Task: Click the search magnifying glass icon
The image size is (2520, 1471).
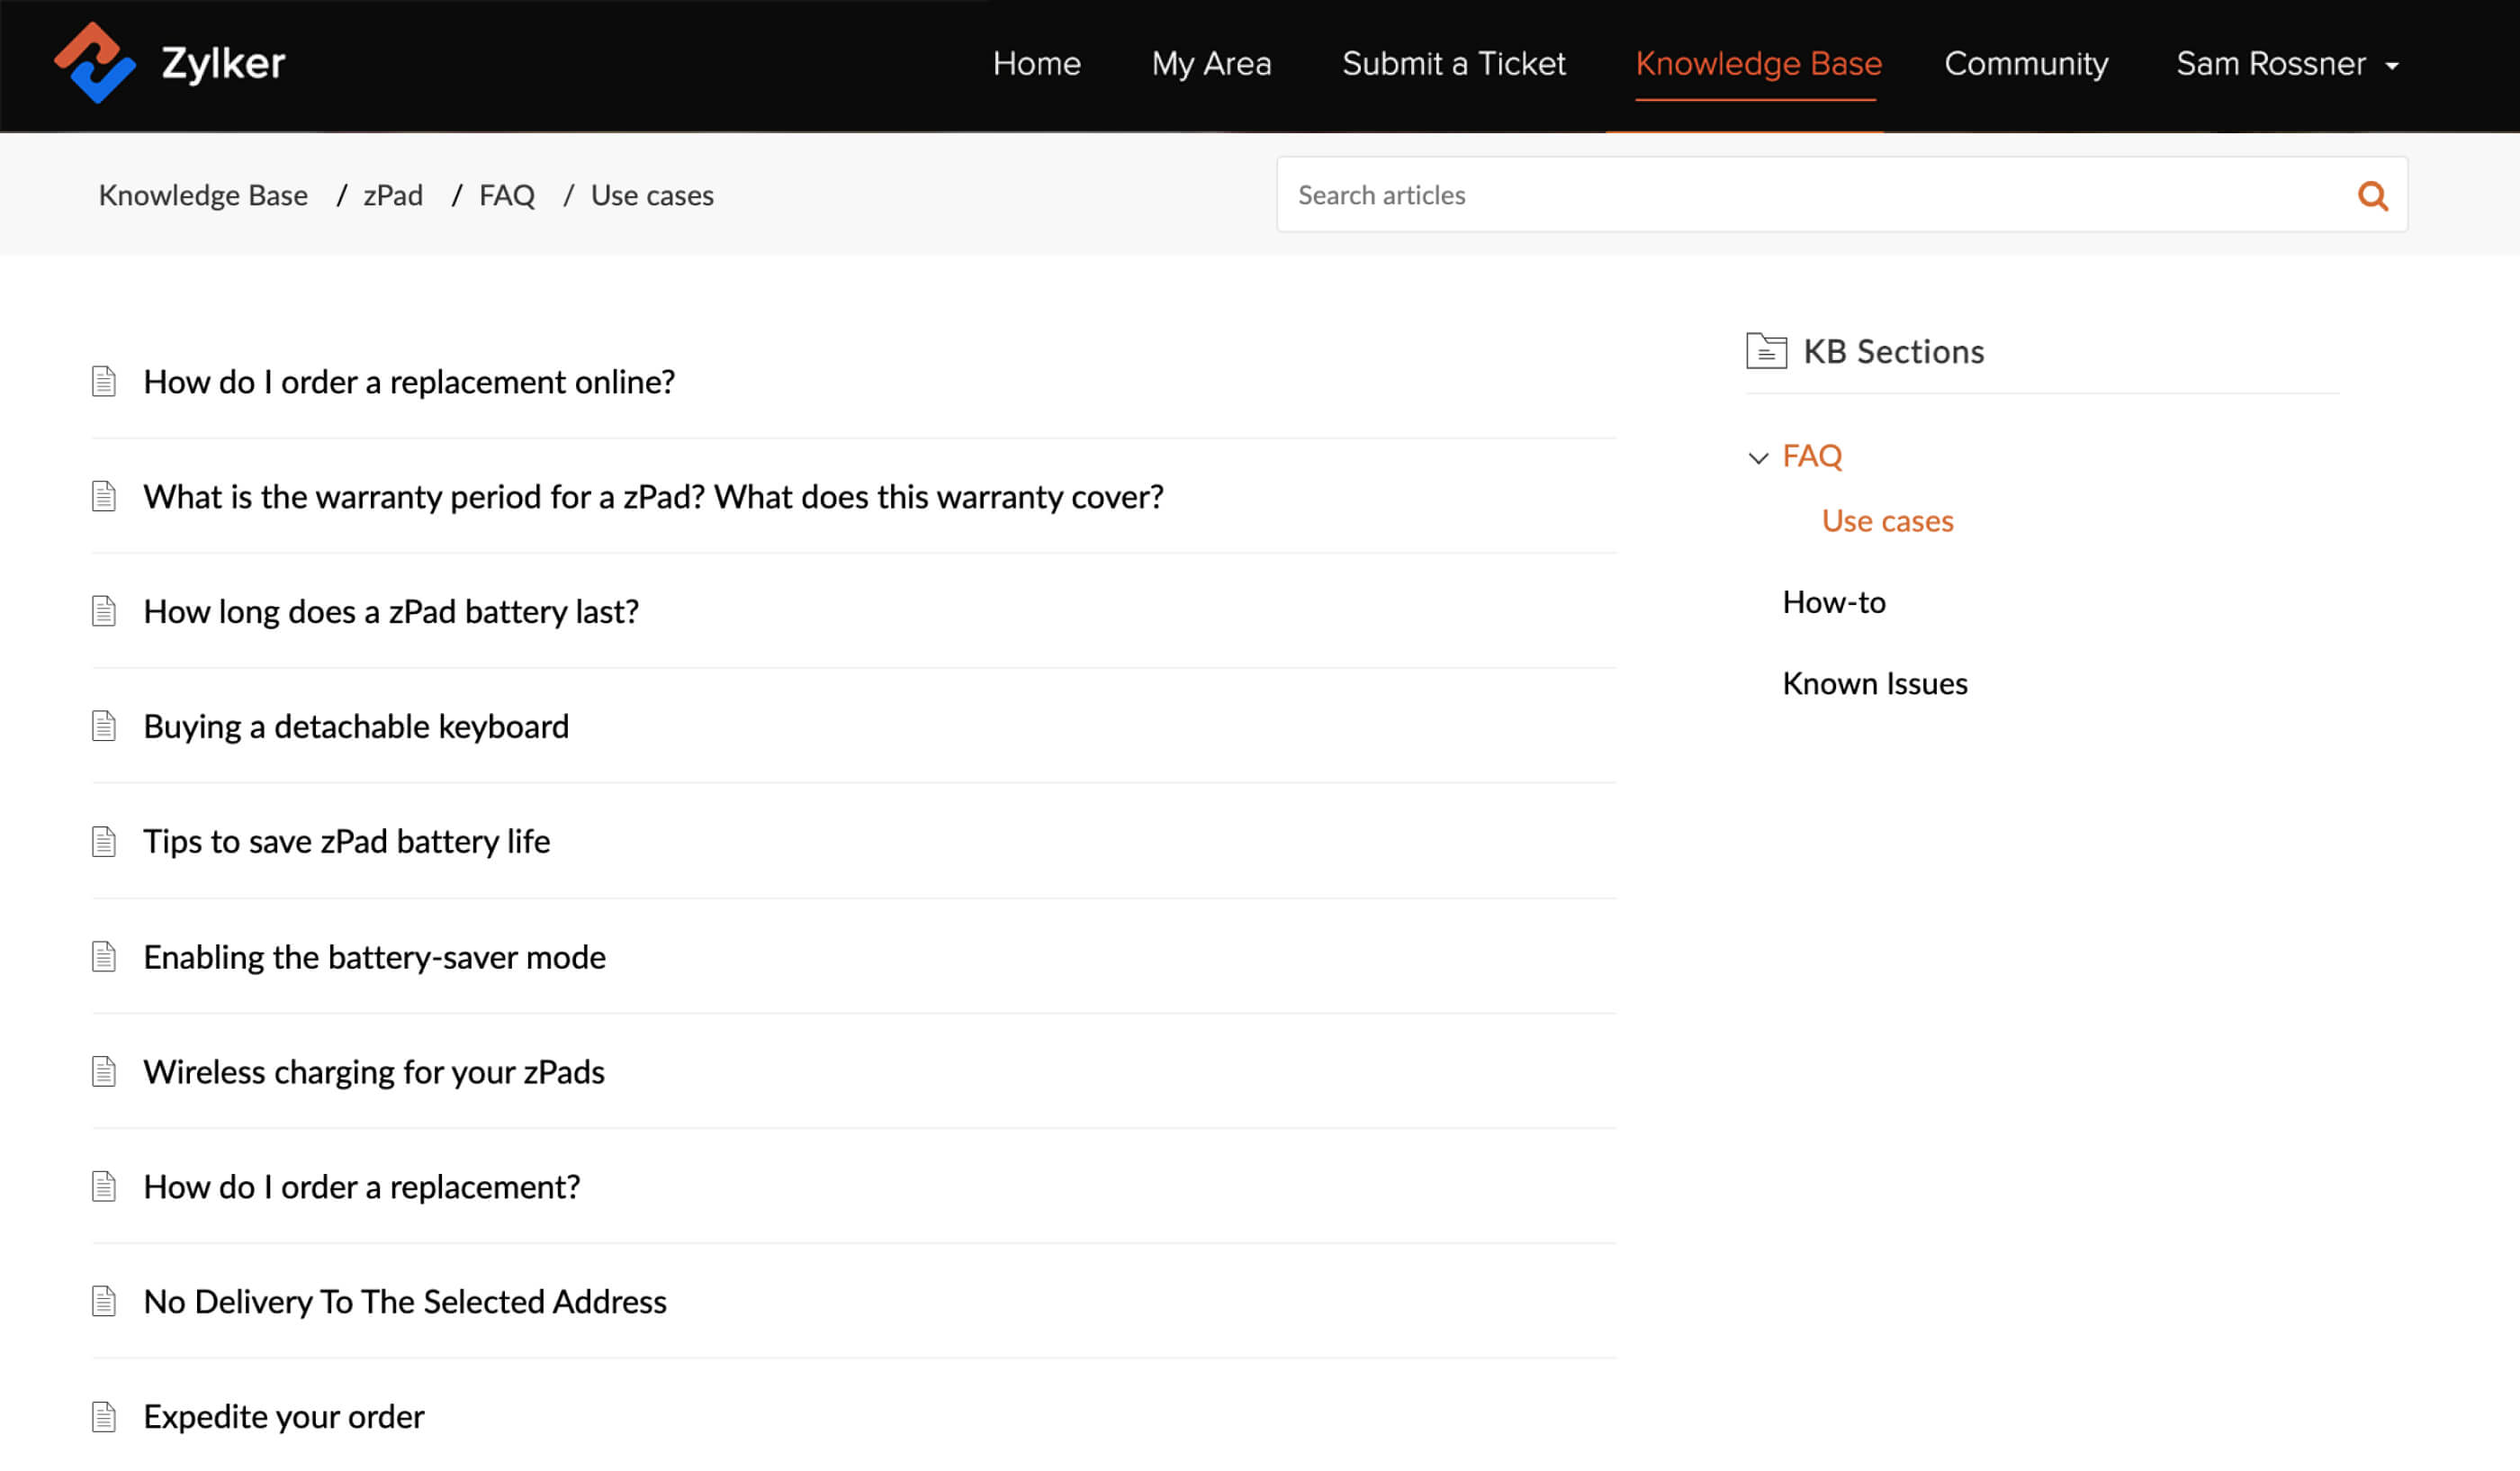Action: tap(2373, 194)
